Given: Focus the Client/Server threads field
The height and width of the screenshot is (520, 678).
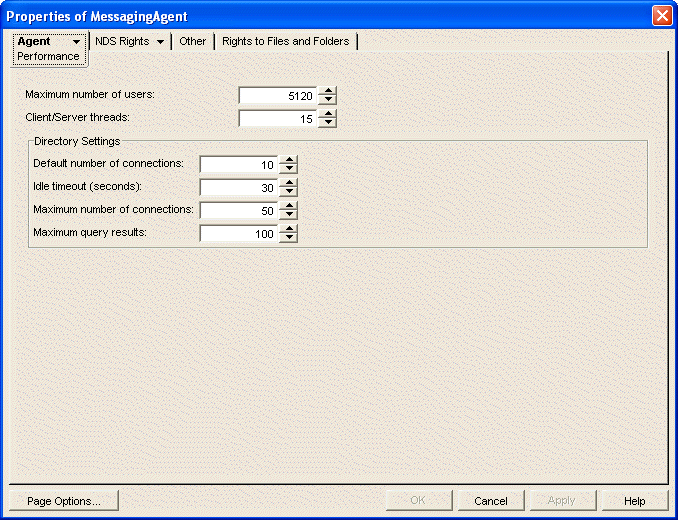Looking at the screenshot, I should pyautogui.click(x=278, y=119).
